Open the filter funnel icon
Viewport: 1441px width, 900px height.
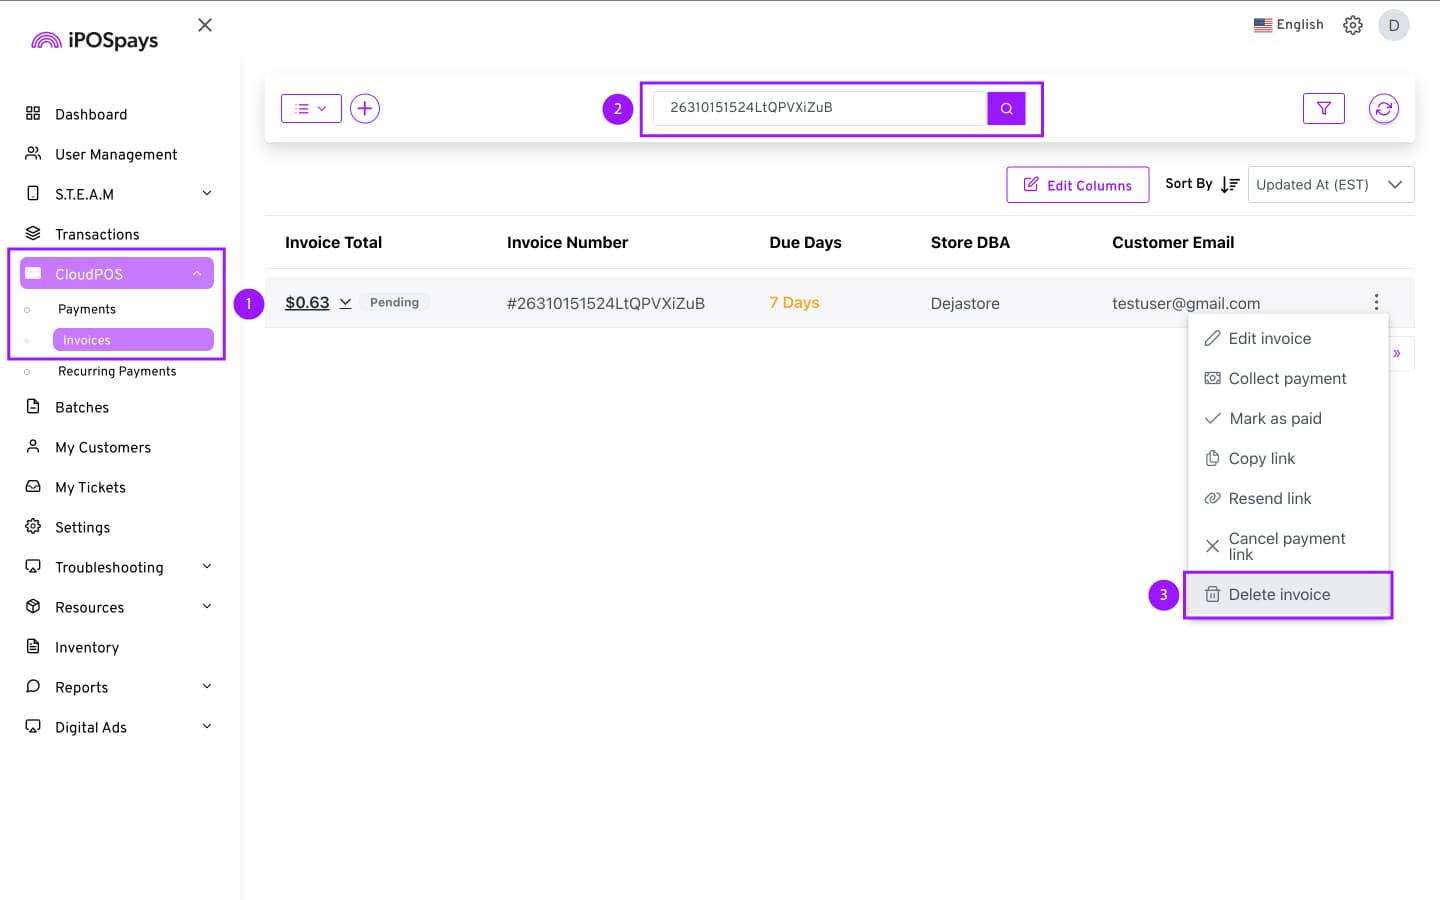[x=1323, y=108]
